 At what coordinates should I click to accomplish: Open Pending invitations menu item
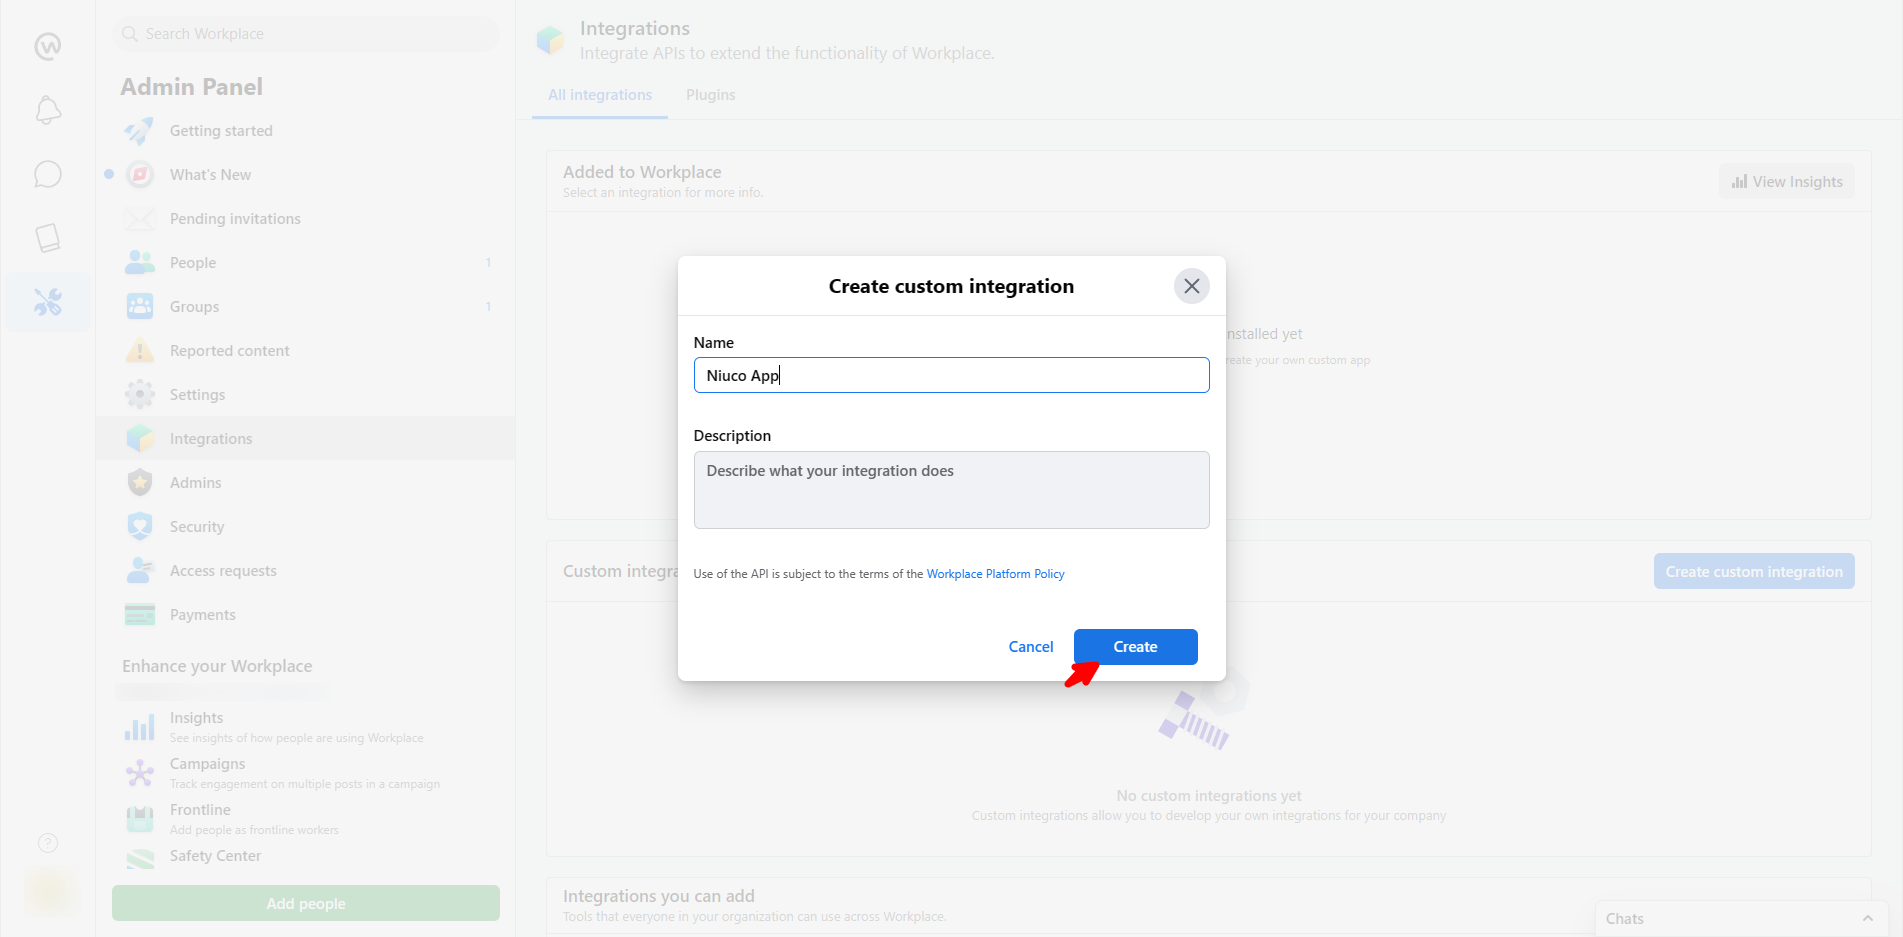[306, 219]
